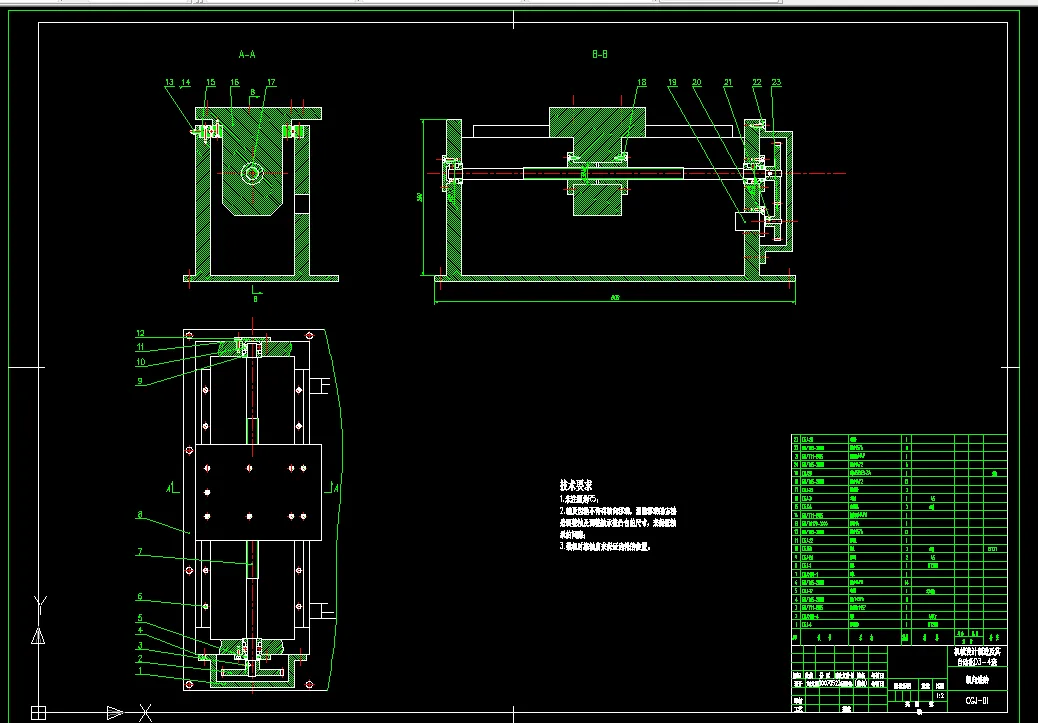Pick part callout number 15
The height and width of the screenshot is (723, 1038).
(x=211, y=83)
